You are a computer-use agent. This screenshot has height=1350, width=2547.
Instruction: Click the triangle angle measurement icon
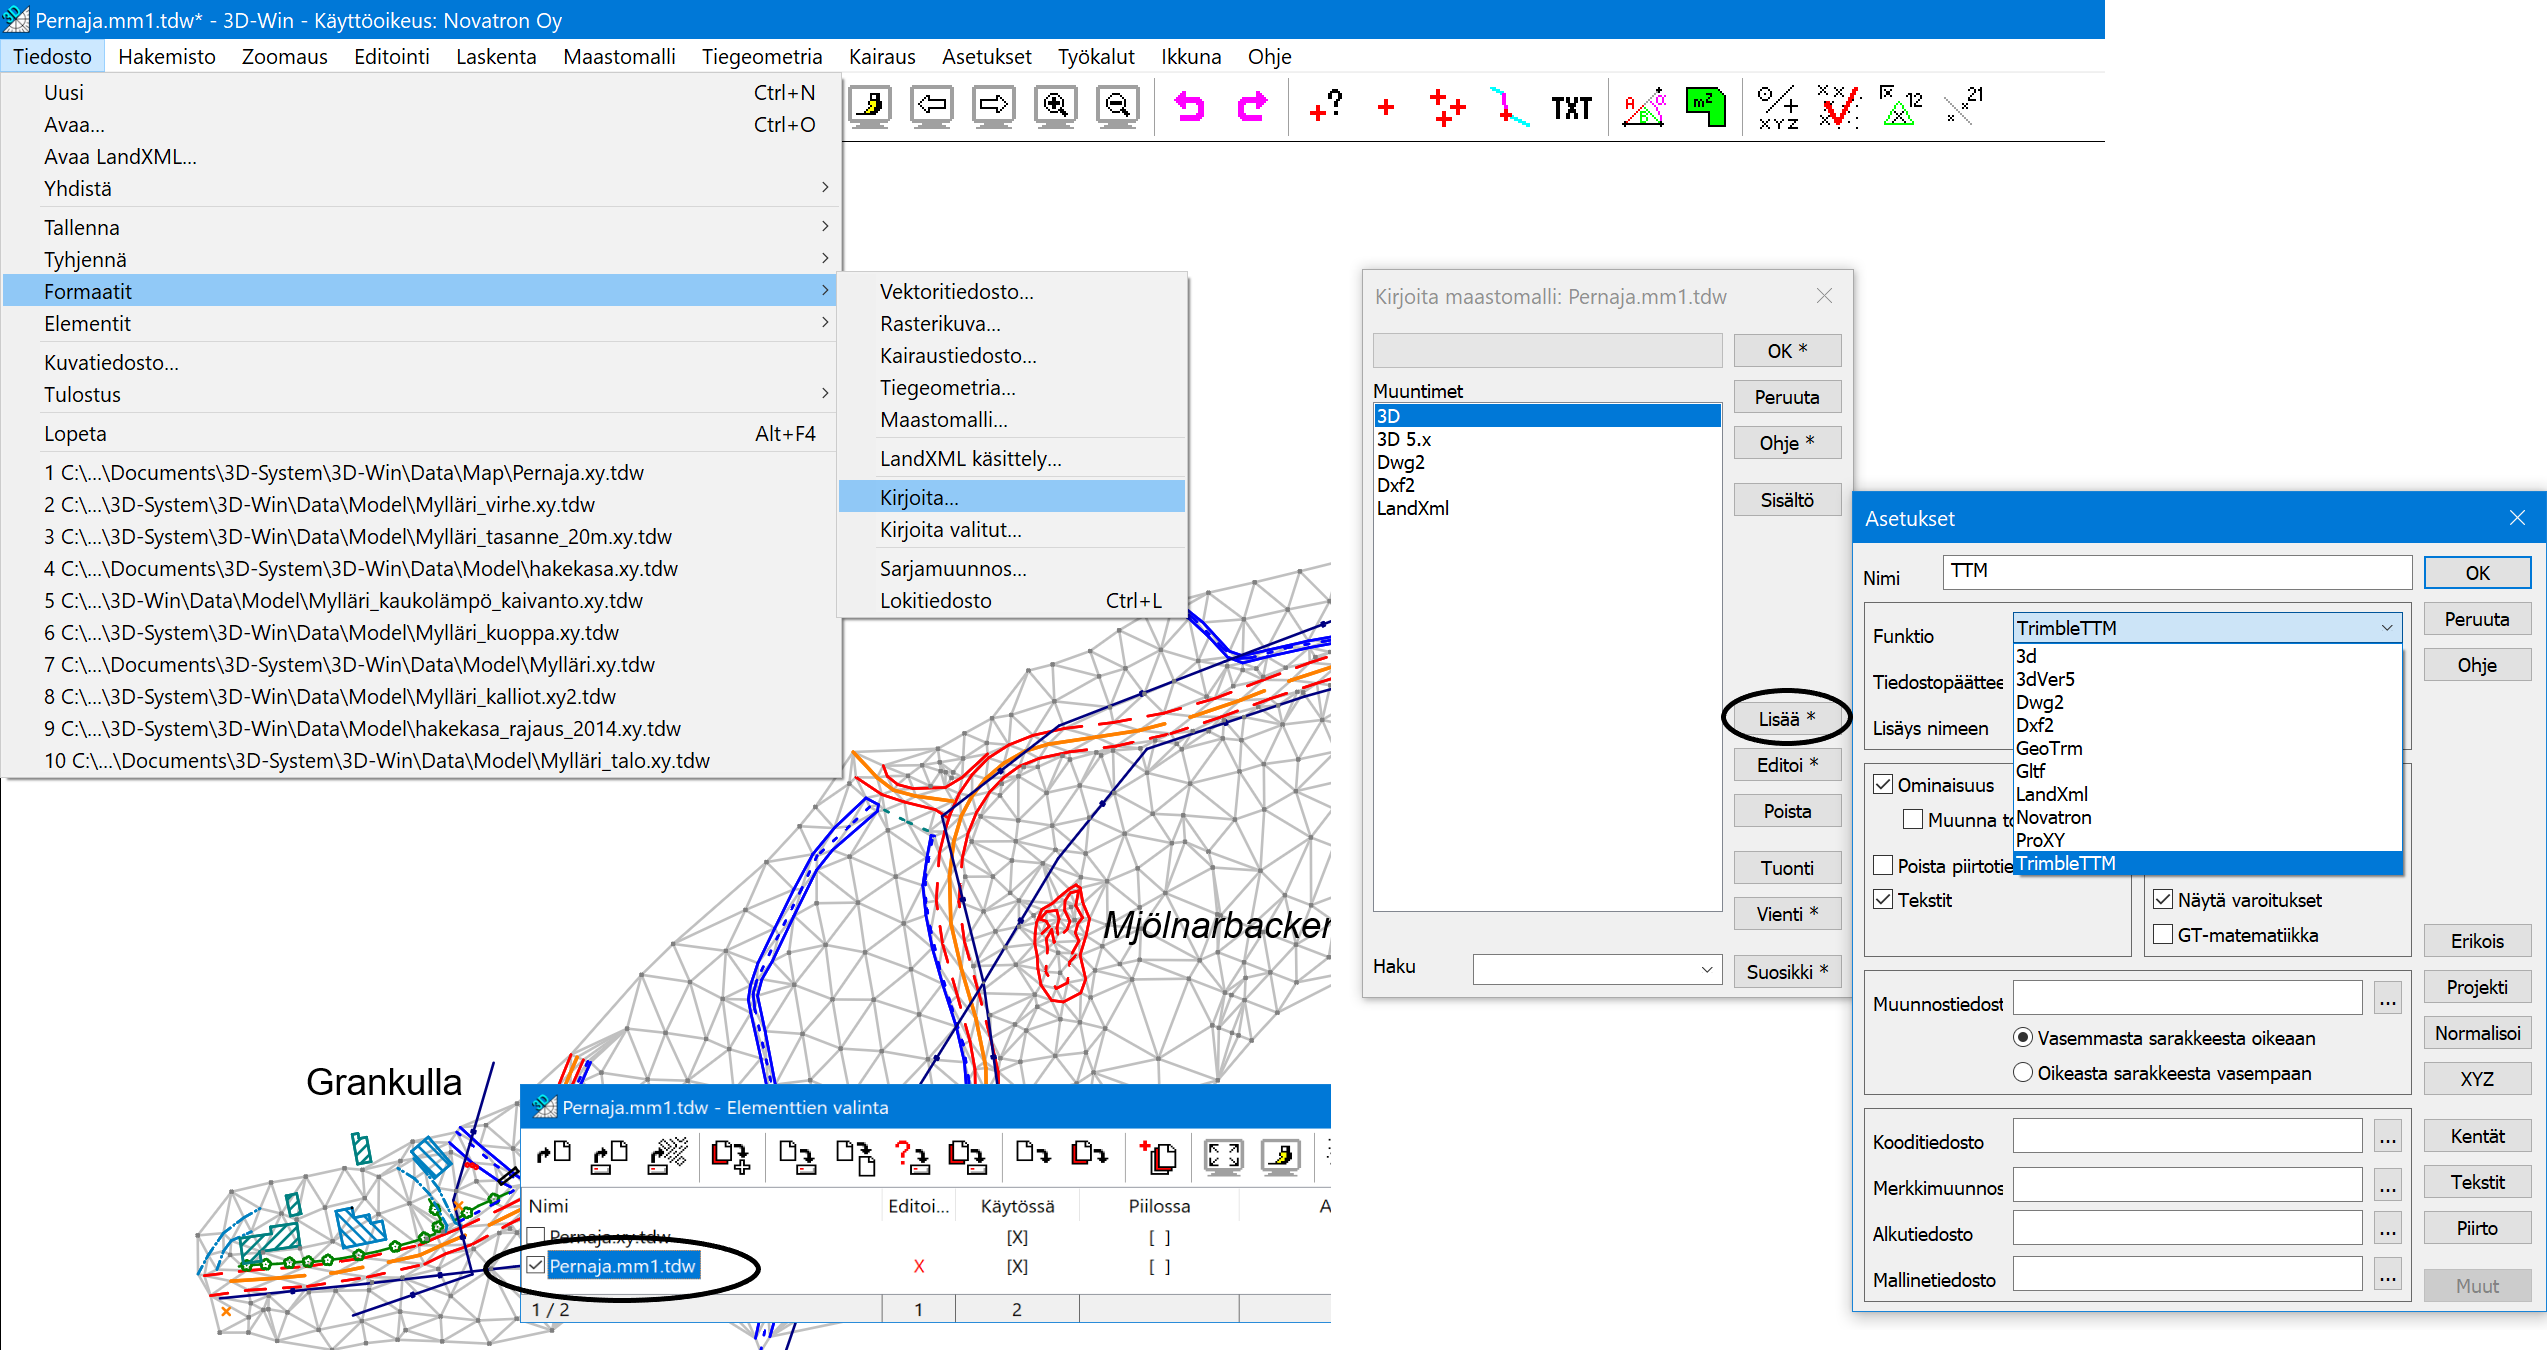click(1645, 106)
